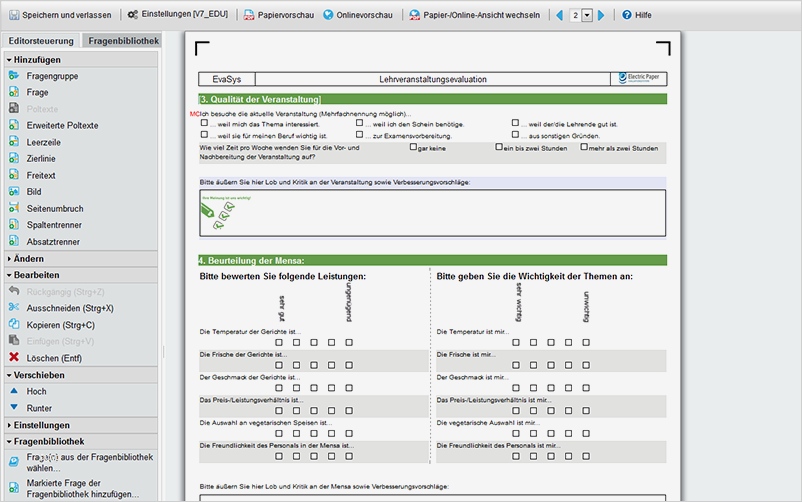Click Onlinevorschau label
This screenshot has width=802, height=502.
tap(364, 15)
